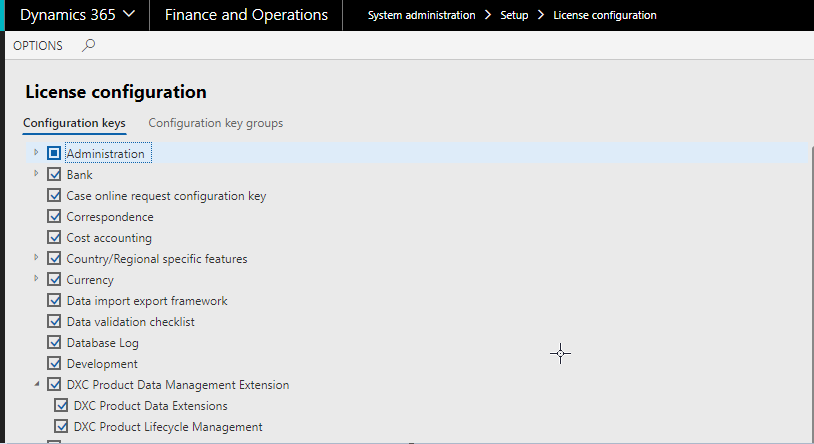This screenshot has width=814, height=444.
Task: Open the Dynamics 365 dropdown menu
Action: coord(78,15)
